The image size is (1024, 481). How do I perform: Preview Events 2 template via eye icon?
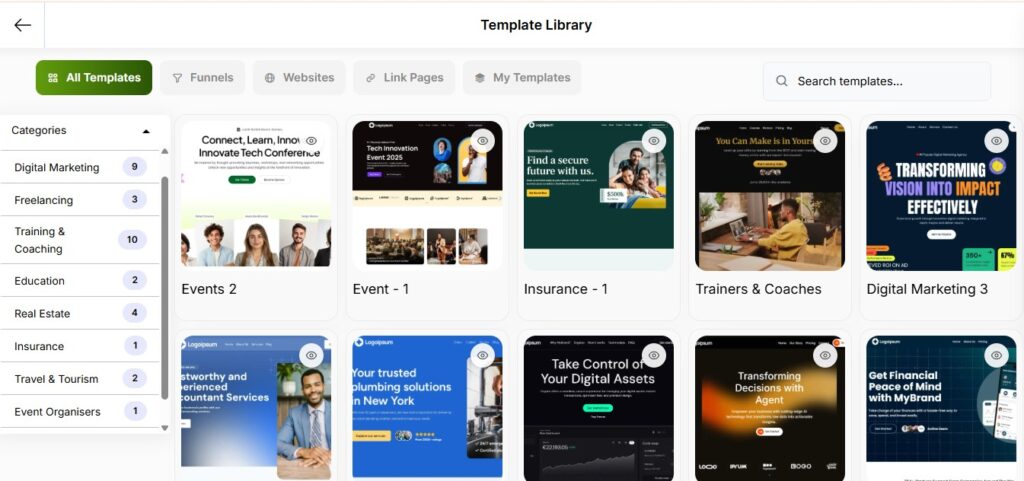pyautogui.click(x=312, y=140)
